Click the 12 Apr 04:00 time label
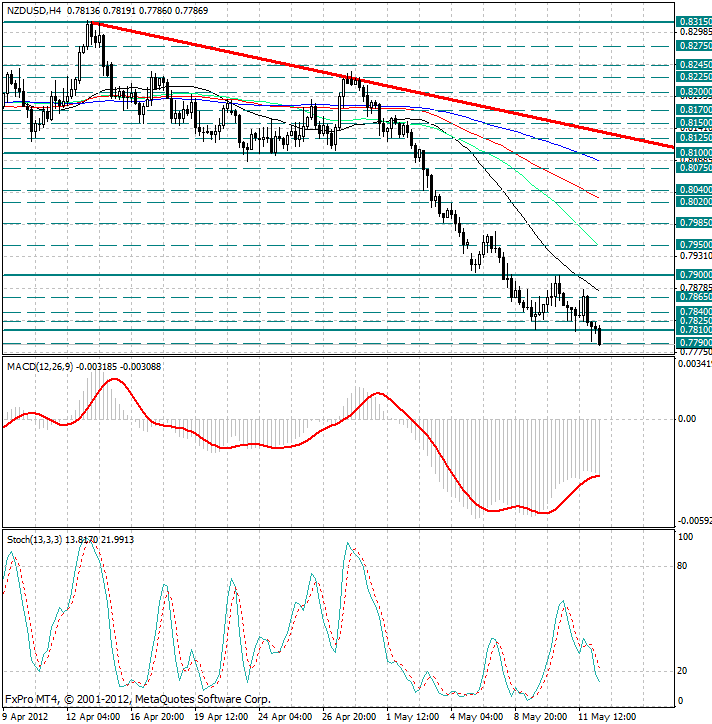This screenshot has width=712, height=724. [94, 717]
